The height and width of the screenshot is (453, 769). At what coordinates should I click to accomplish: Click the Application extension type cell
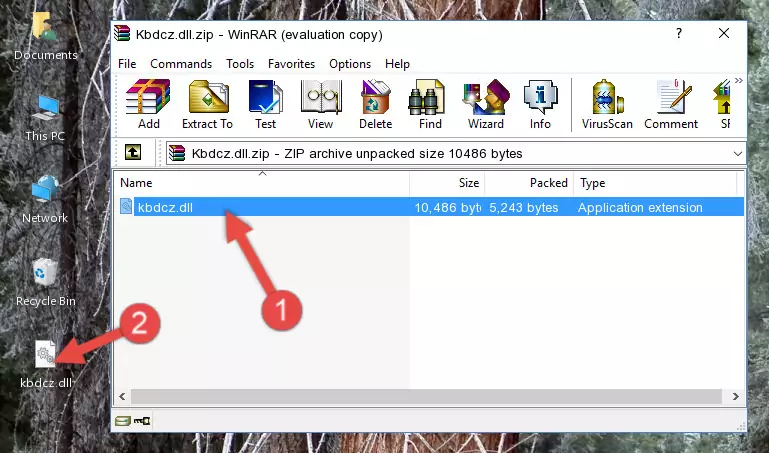point(640,208)
